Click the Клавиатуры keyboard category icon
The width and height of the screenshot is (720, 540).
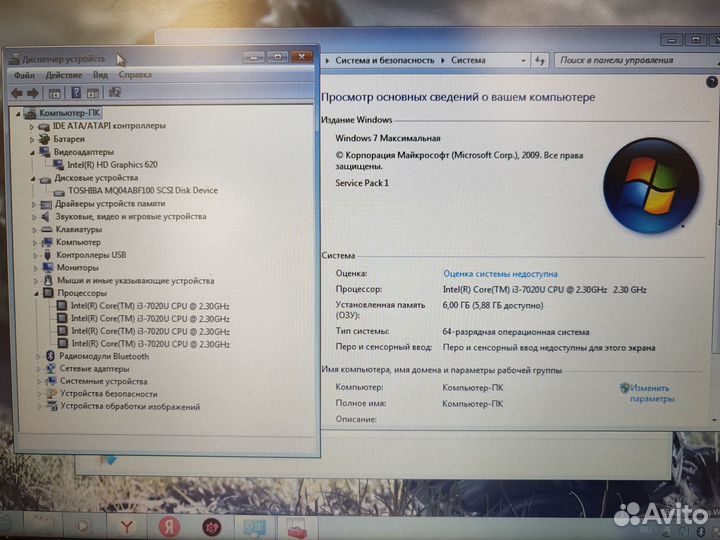[x=47, y=229]
